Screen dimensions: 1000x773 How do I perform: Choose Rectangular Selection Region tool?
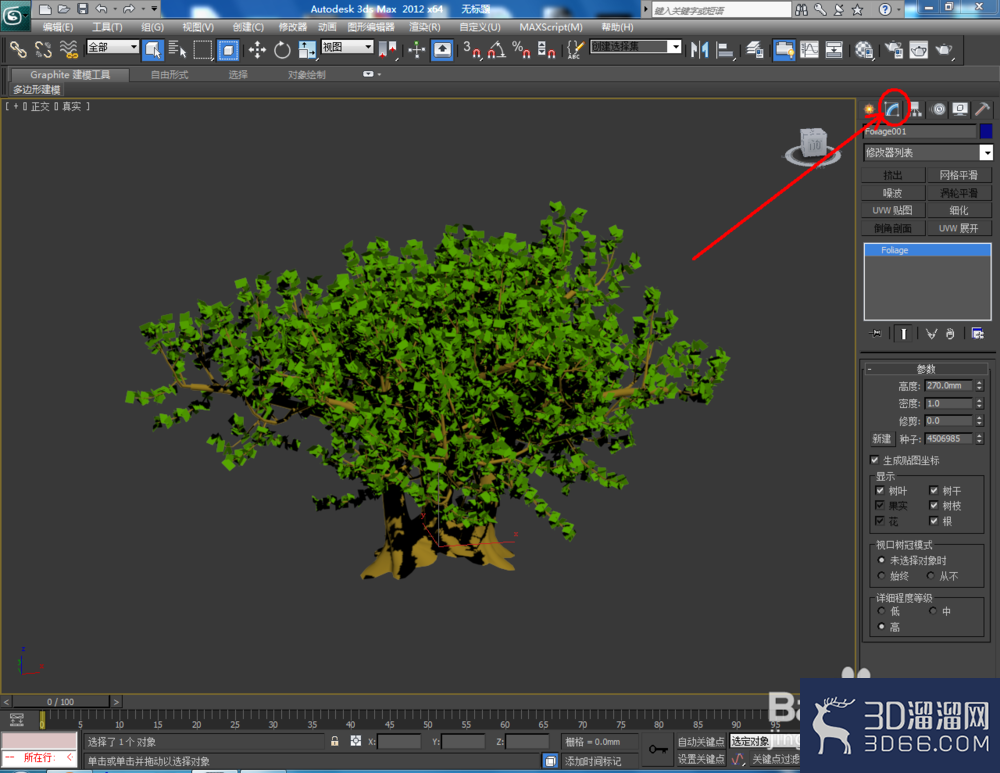tap(203, 49)
